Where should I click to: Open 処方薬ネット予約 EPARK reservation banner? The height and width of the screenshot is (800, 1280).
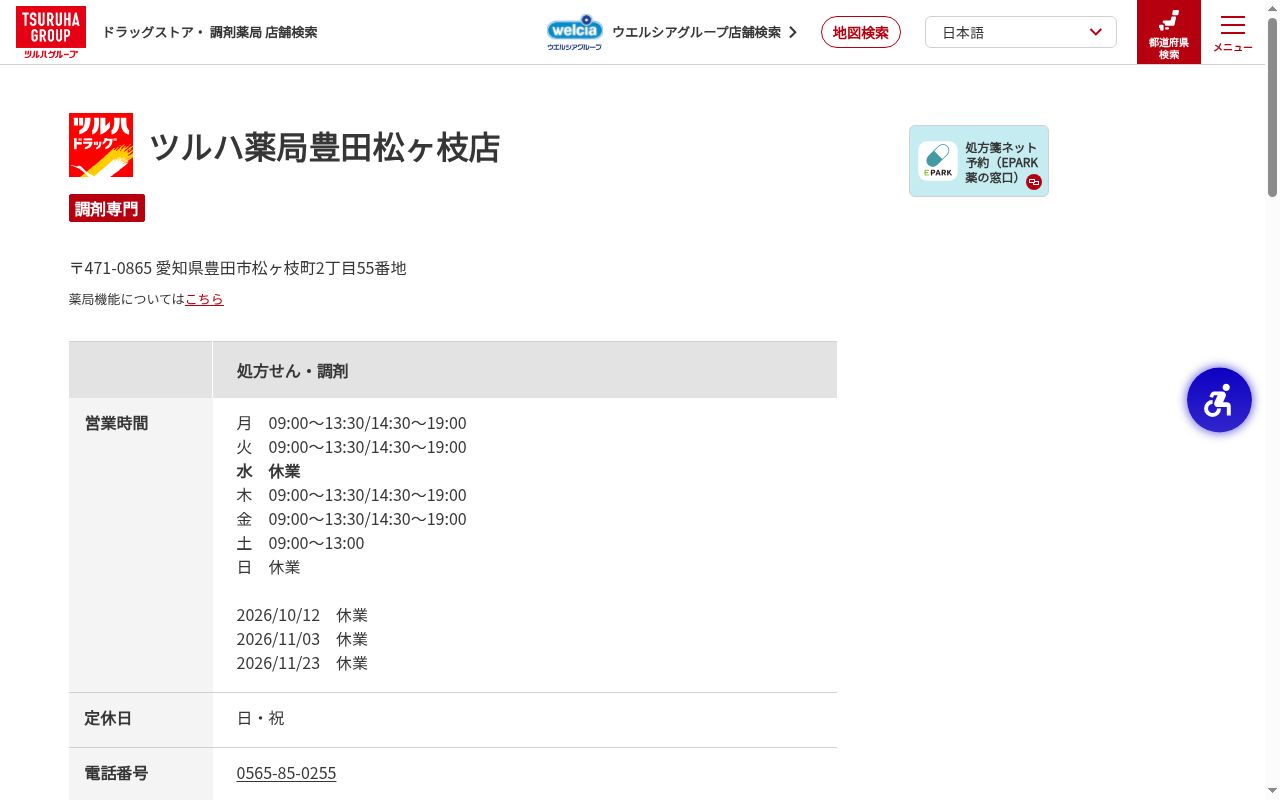pos(979,161)
